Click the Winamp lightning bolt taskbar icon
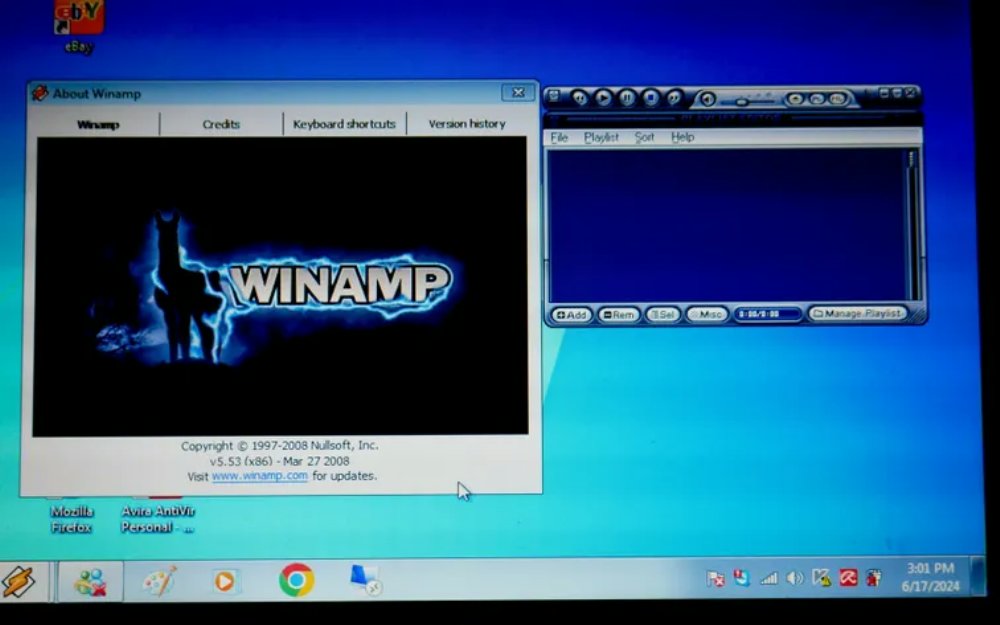 coord(19,582)
